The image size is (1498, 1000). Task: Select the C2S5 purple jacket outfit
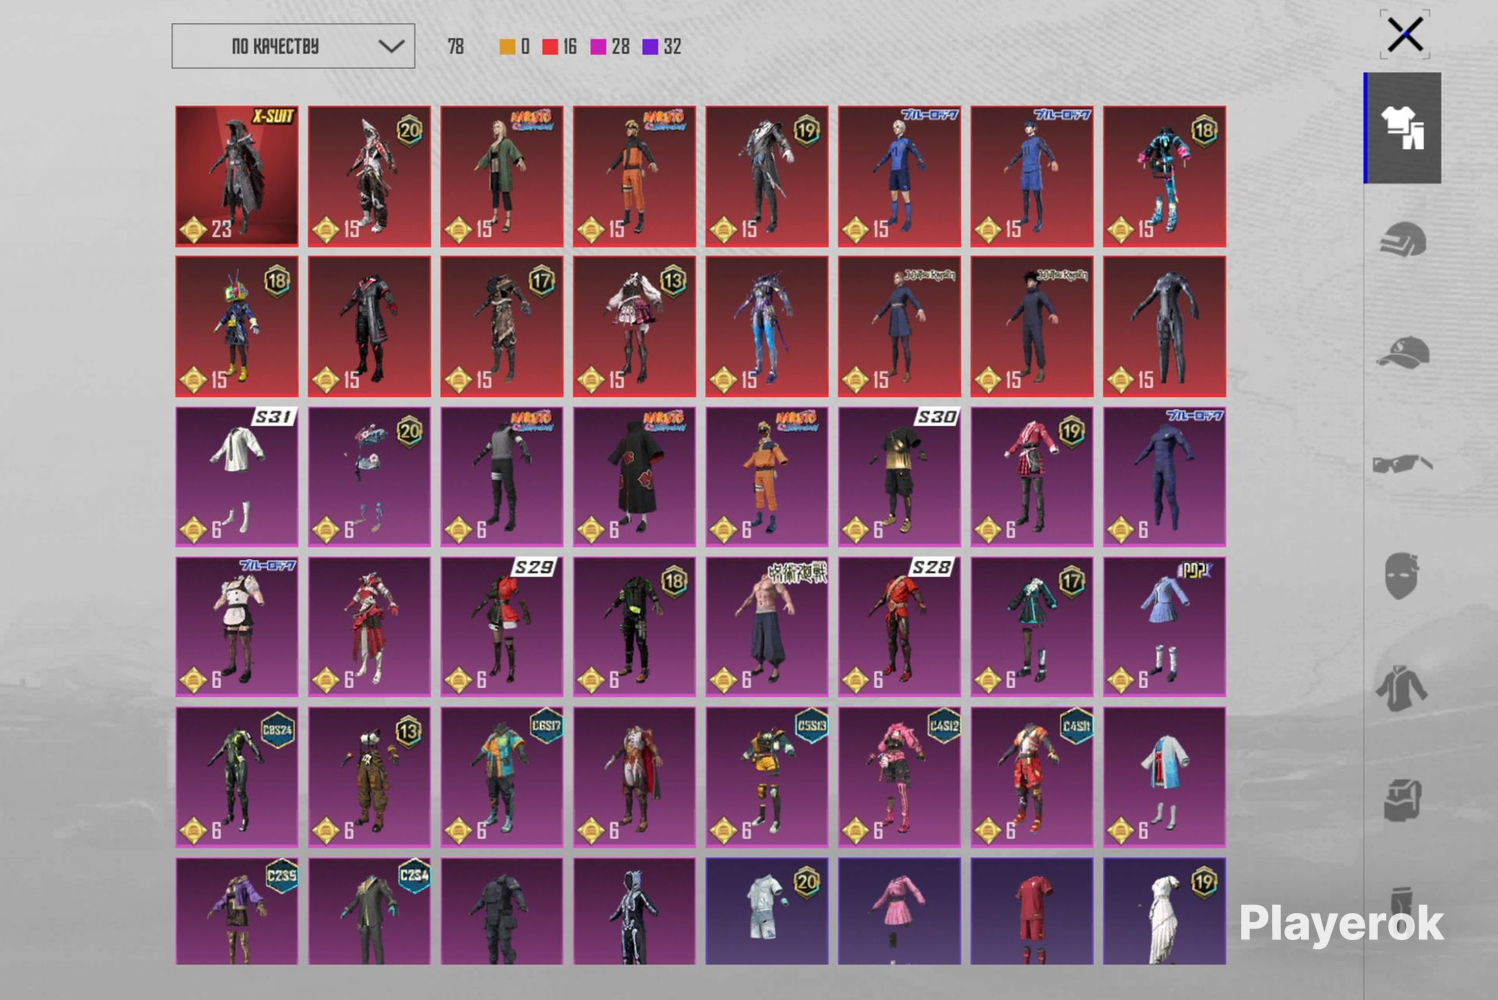click(237, 911)
